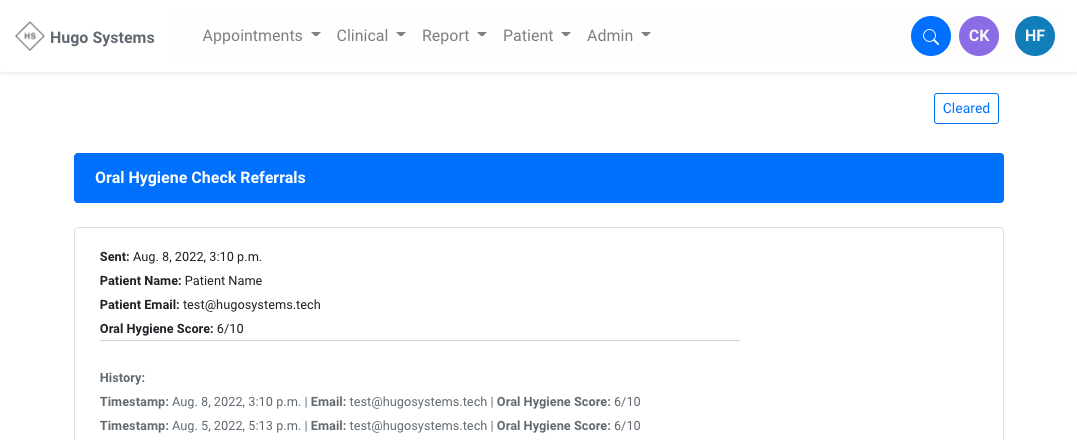The width and height of the screenshot is (1077, 440).
Task: Click the email in the Aug. 5 history entry
Action: 419,426
